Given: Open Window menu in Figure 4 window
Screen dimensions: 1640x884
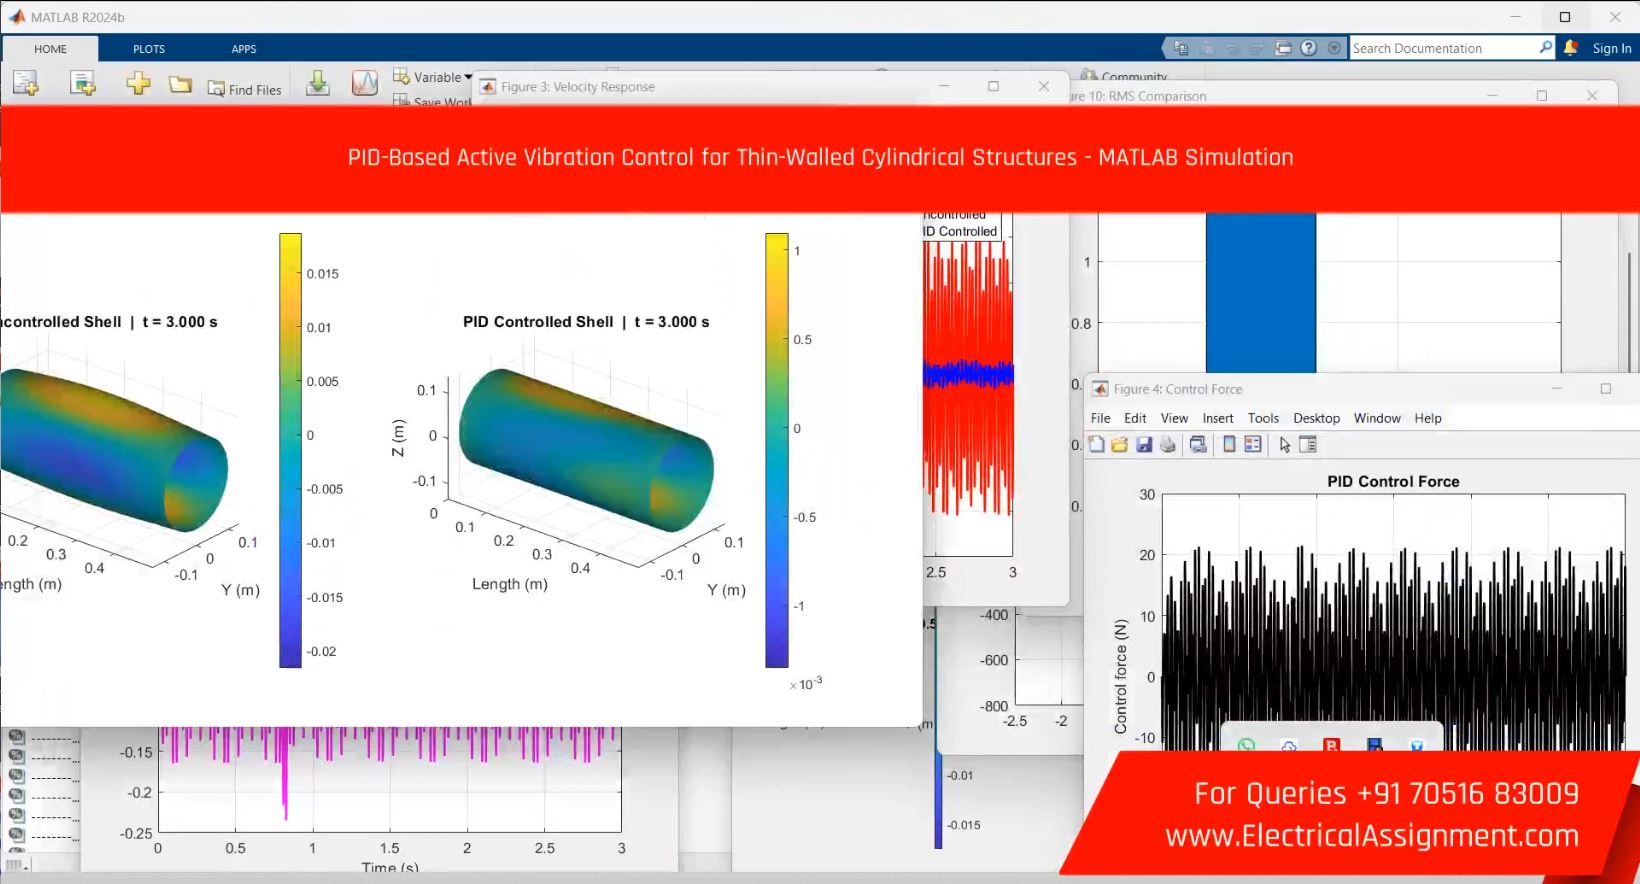Looking at the screenshot, I should point(1377,418).
